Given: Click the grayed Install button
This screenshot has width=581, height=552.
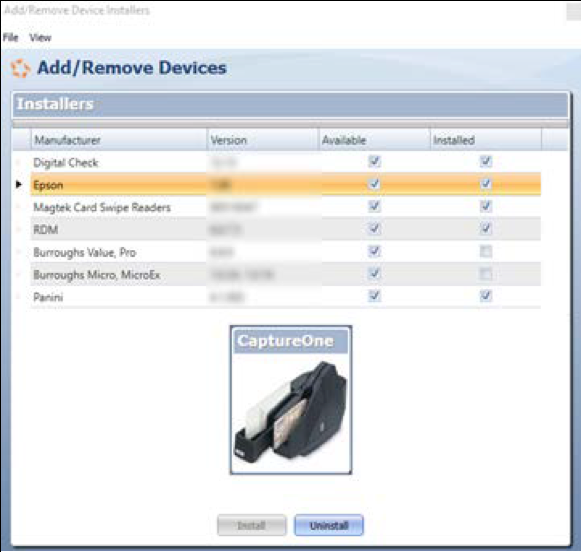Looking at the screenshot, I should pyautogui.click(x=252, y=525).
